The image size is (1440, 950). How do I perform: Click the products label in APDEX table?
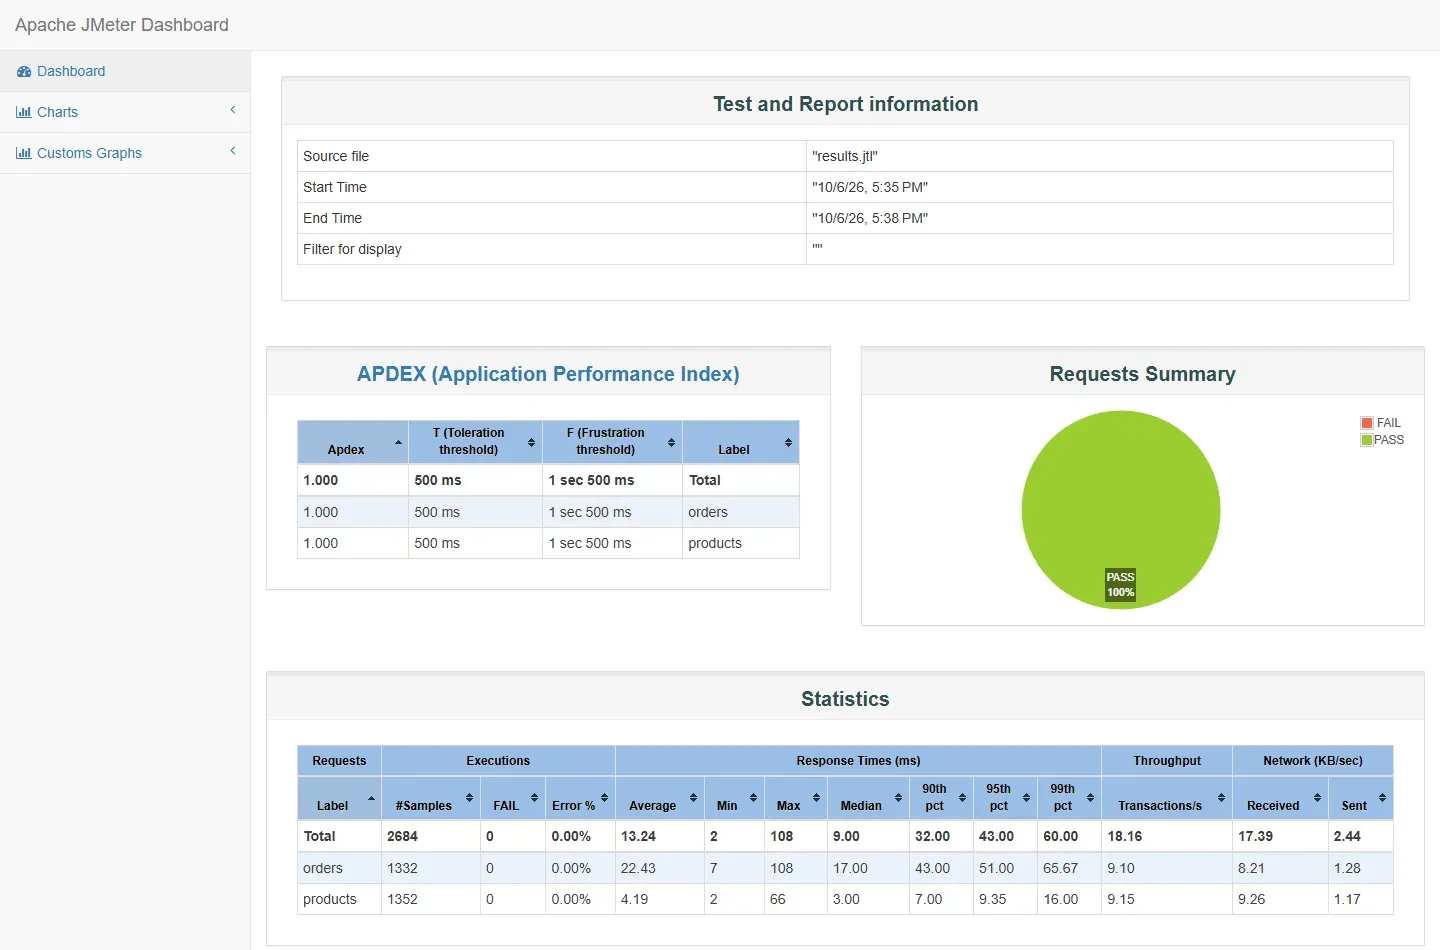click(x=715, y=543)
